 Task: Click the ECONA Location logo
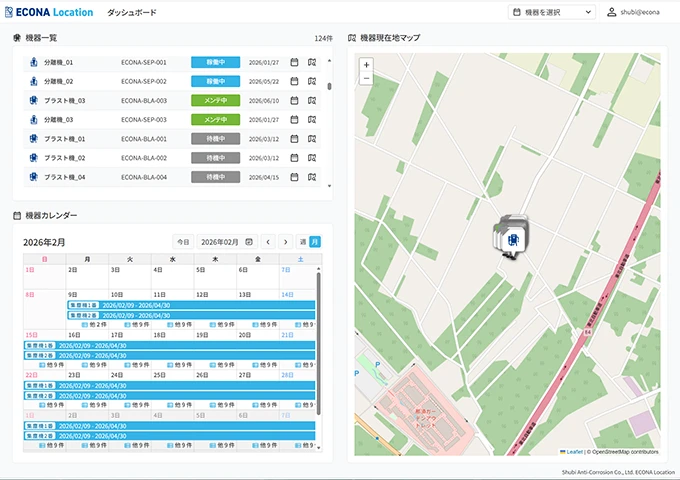tap(49, 12)
